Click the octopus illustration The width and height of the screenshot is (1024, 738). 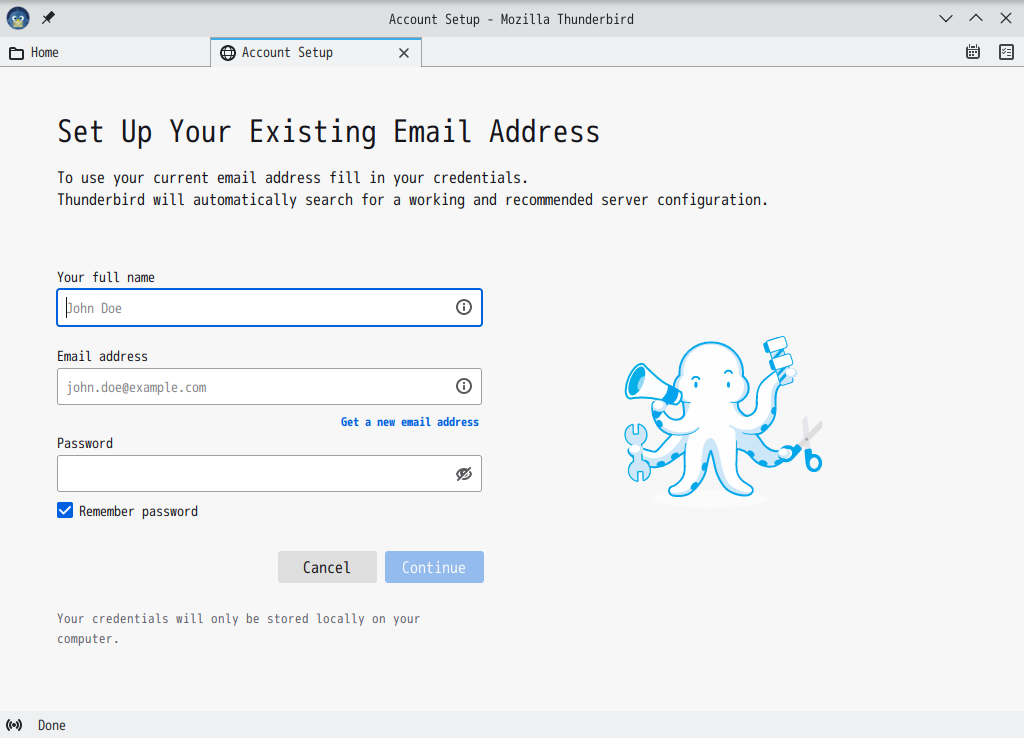point(722,420)
